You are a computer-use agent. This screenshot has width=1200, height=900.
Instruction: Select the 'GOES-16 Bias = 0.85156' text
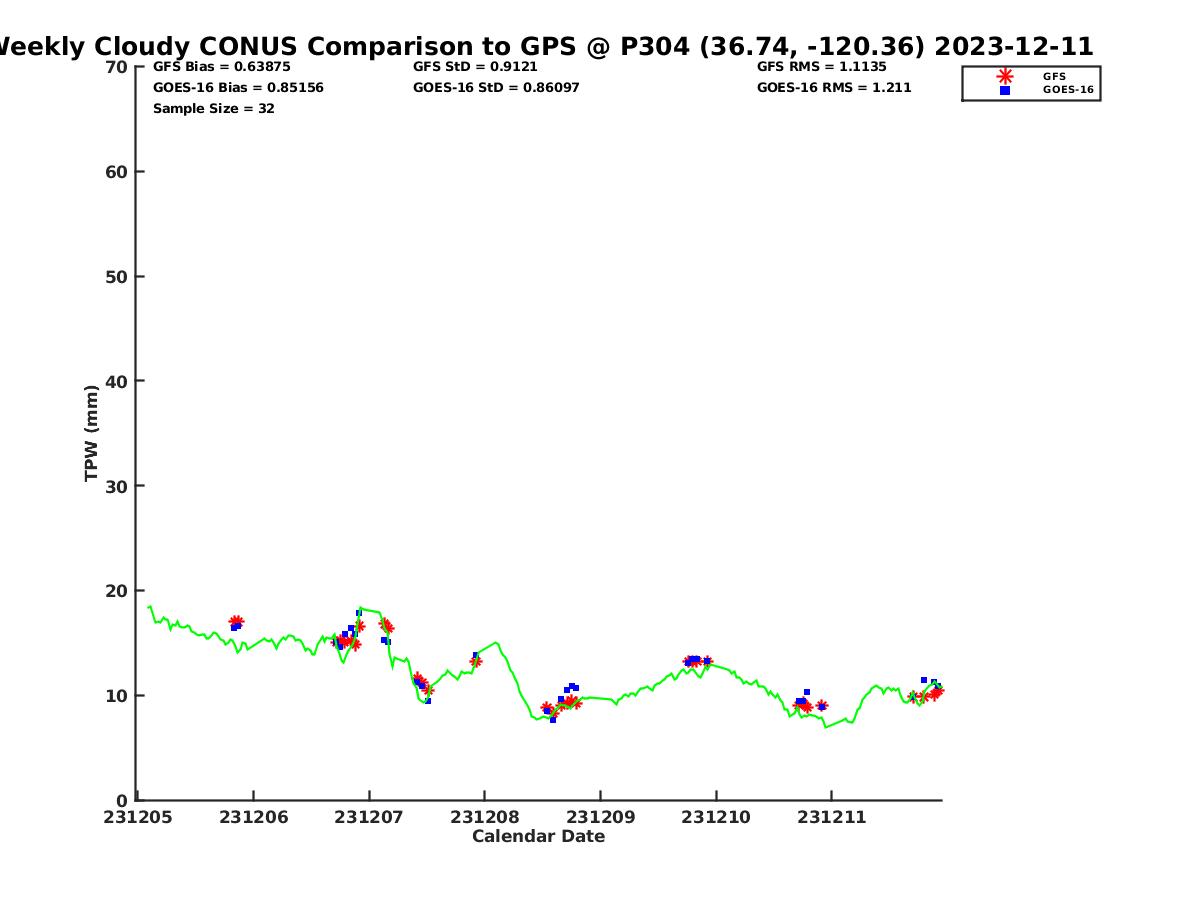tap(238, 88)
